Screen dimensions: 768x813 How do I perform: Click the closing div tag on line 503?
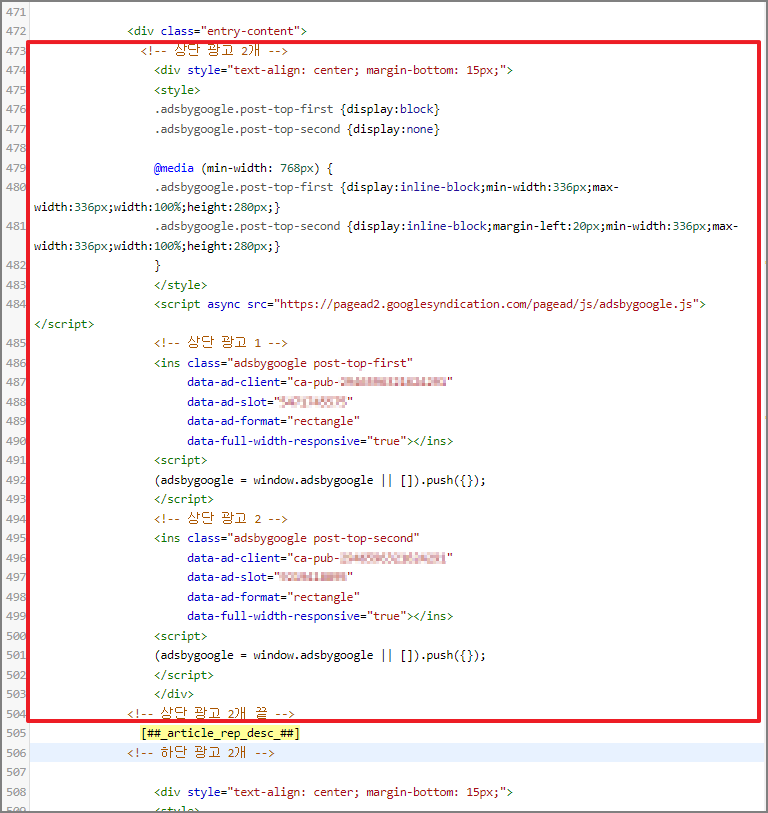tap(174, 694)
